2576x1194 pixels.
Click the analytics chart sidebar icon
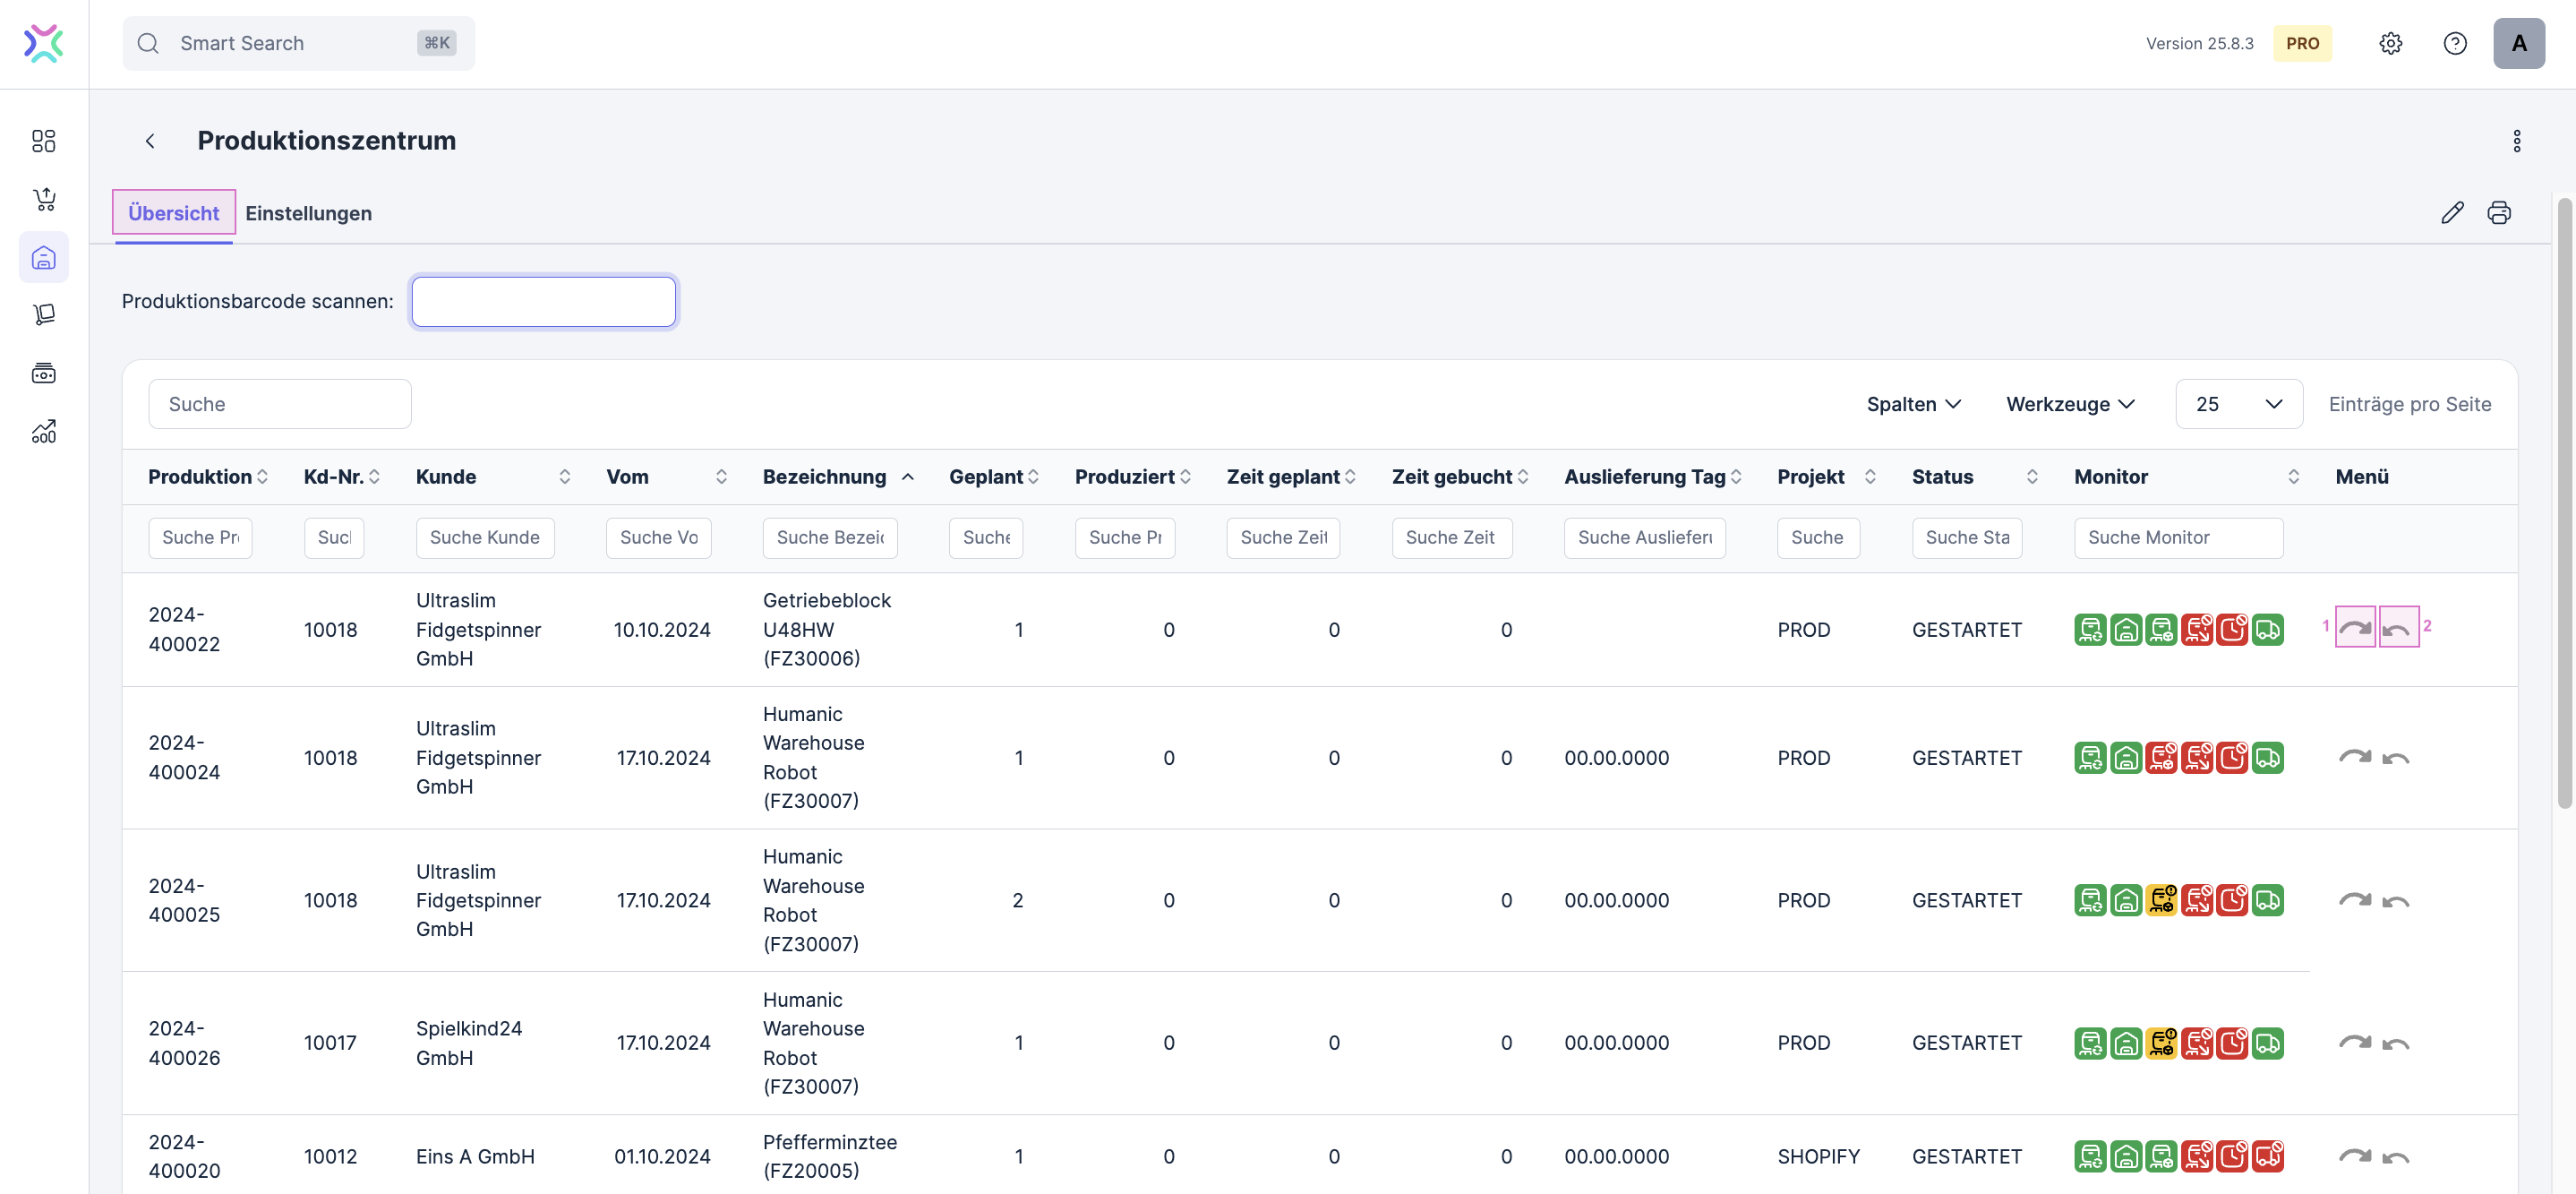[43, 431]
